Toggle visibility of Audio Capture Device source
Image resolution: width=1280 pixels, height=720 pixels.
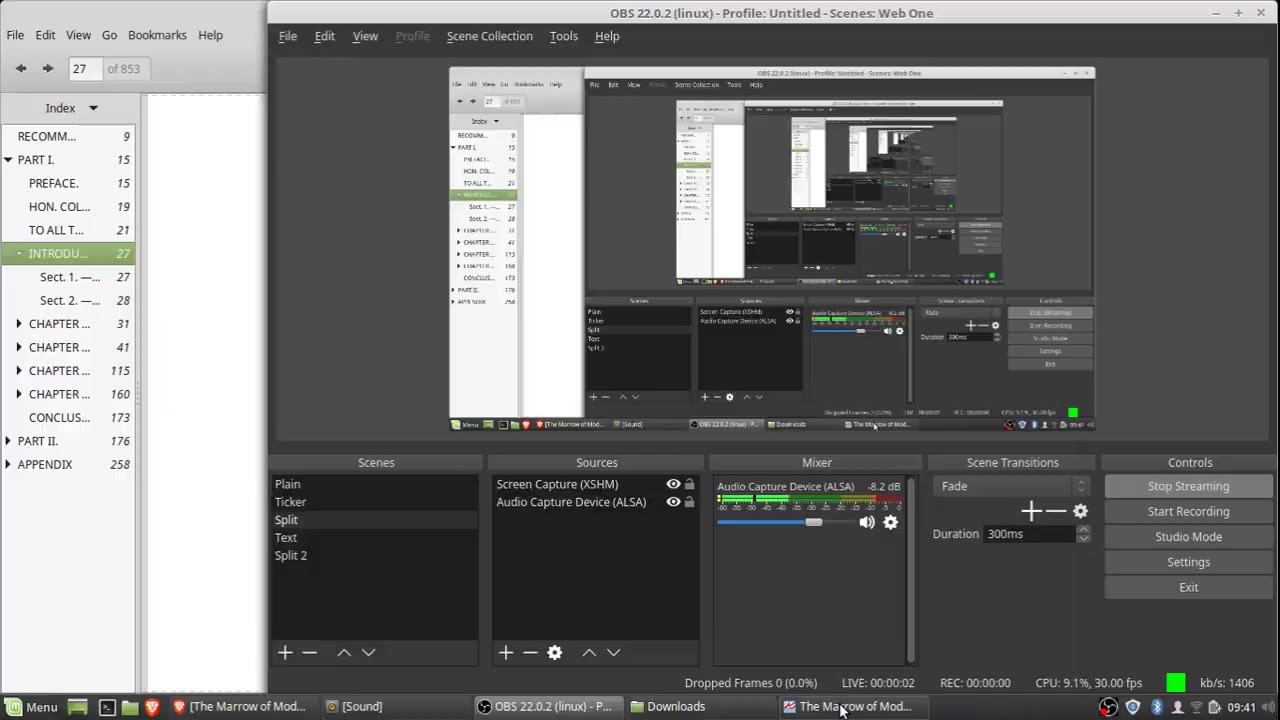pyautogui.click(x=674, y=502)
